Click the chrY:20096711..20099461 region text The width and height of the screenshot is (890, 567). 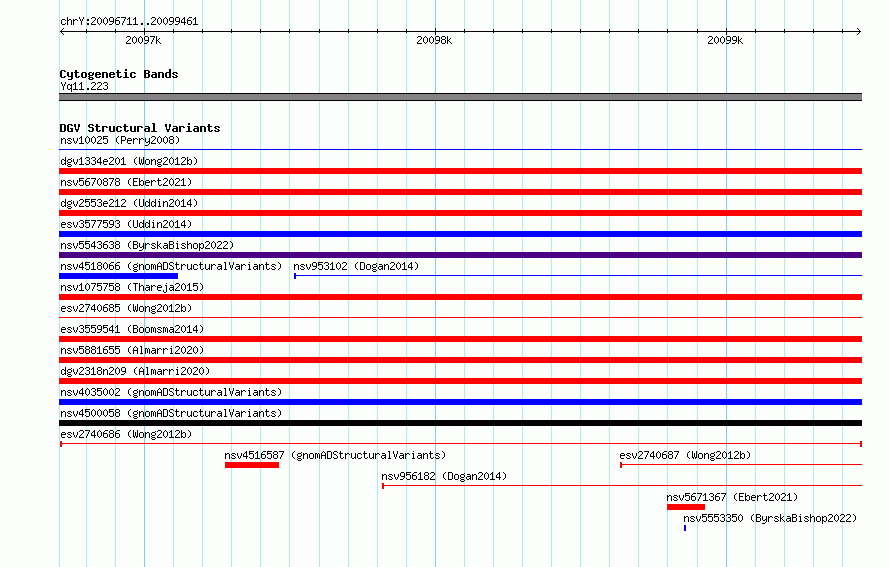(x=129, y=22)
